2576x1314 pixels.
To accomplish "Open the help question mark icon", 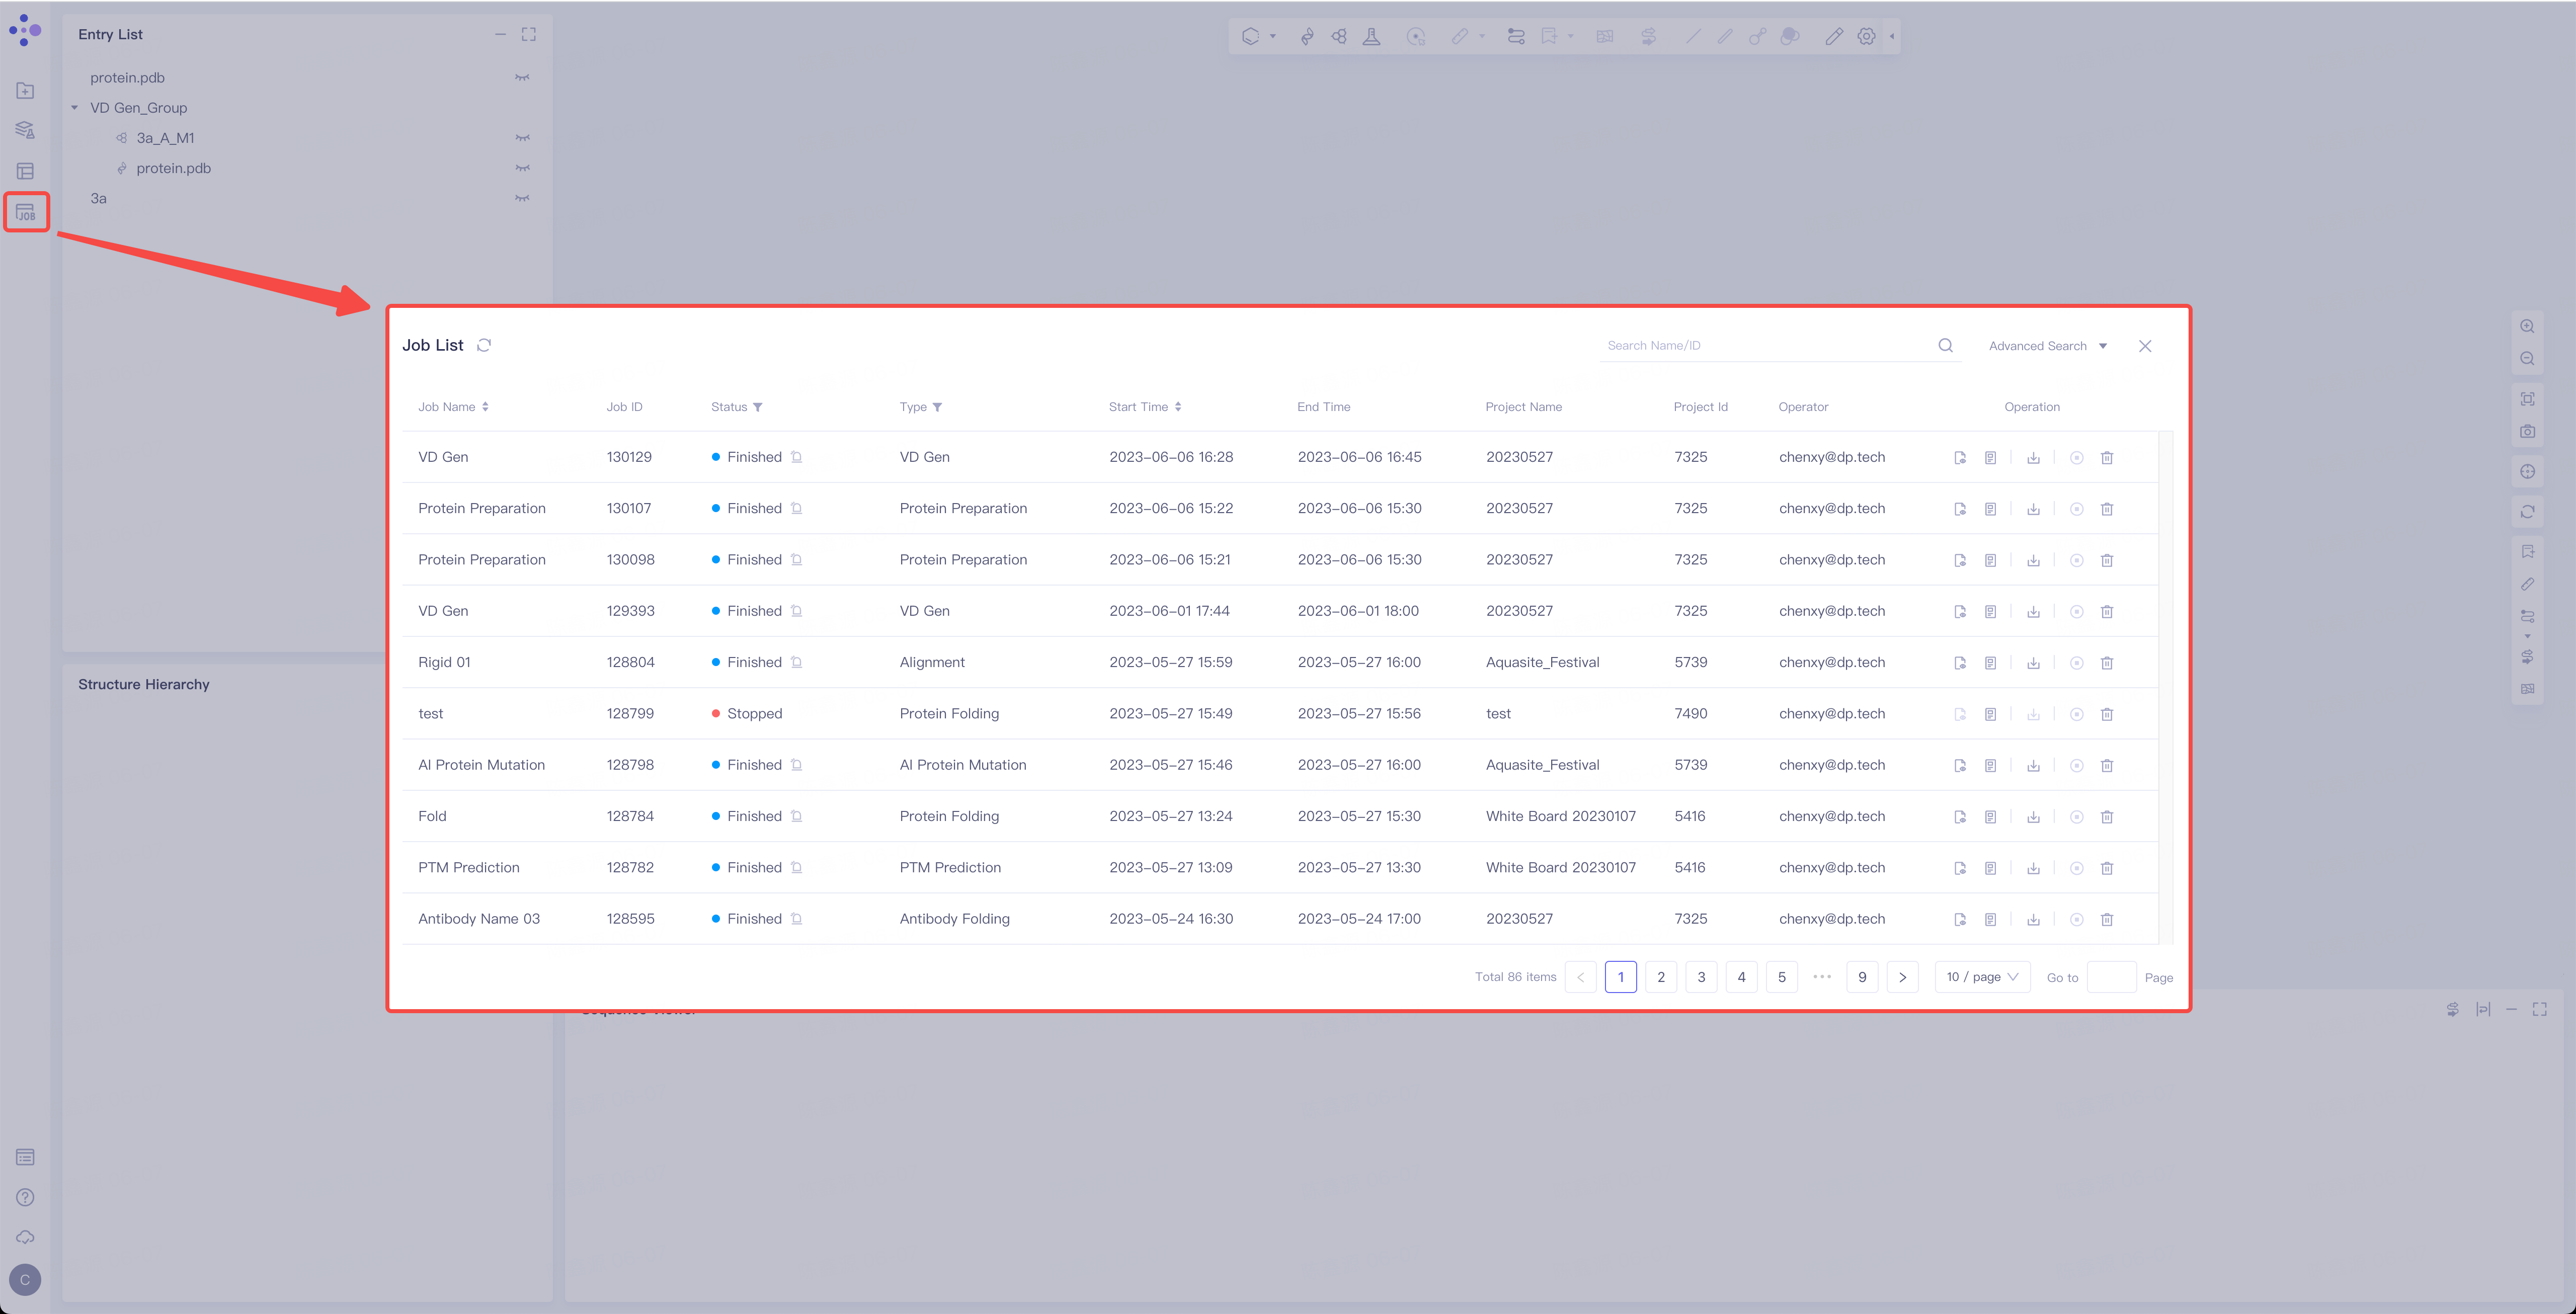I will point(26,1198).
